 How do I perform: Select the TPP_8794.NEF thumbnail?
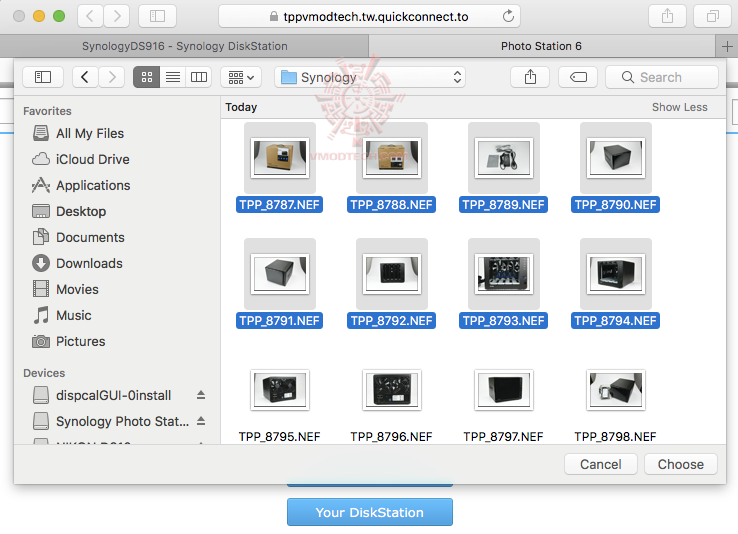click(x=616, y=274)
